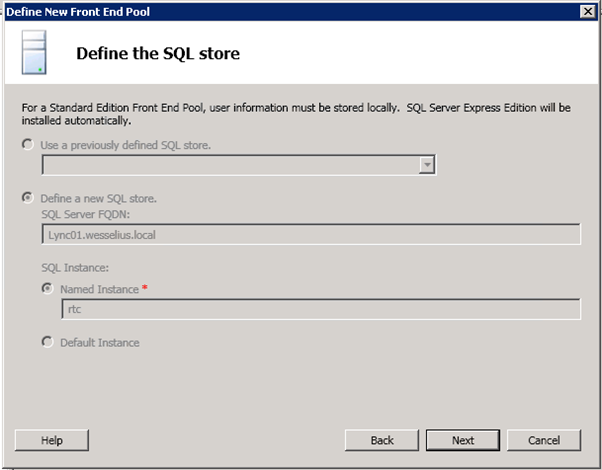Cancel the front end pool wizard
This screenshot has width=602, height=470.
[x=543, y=440]
